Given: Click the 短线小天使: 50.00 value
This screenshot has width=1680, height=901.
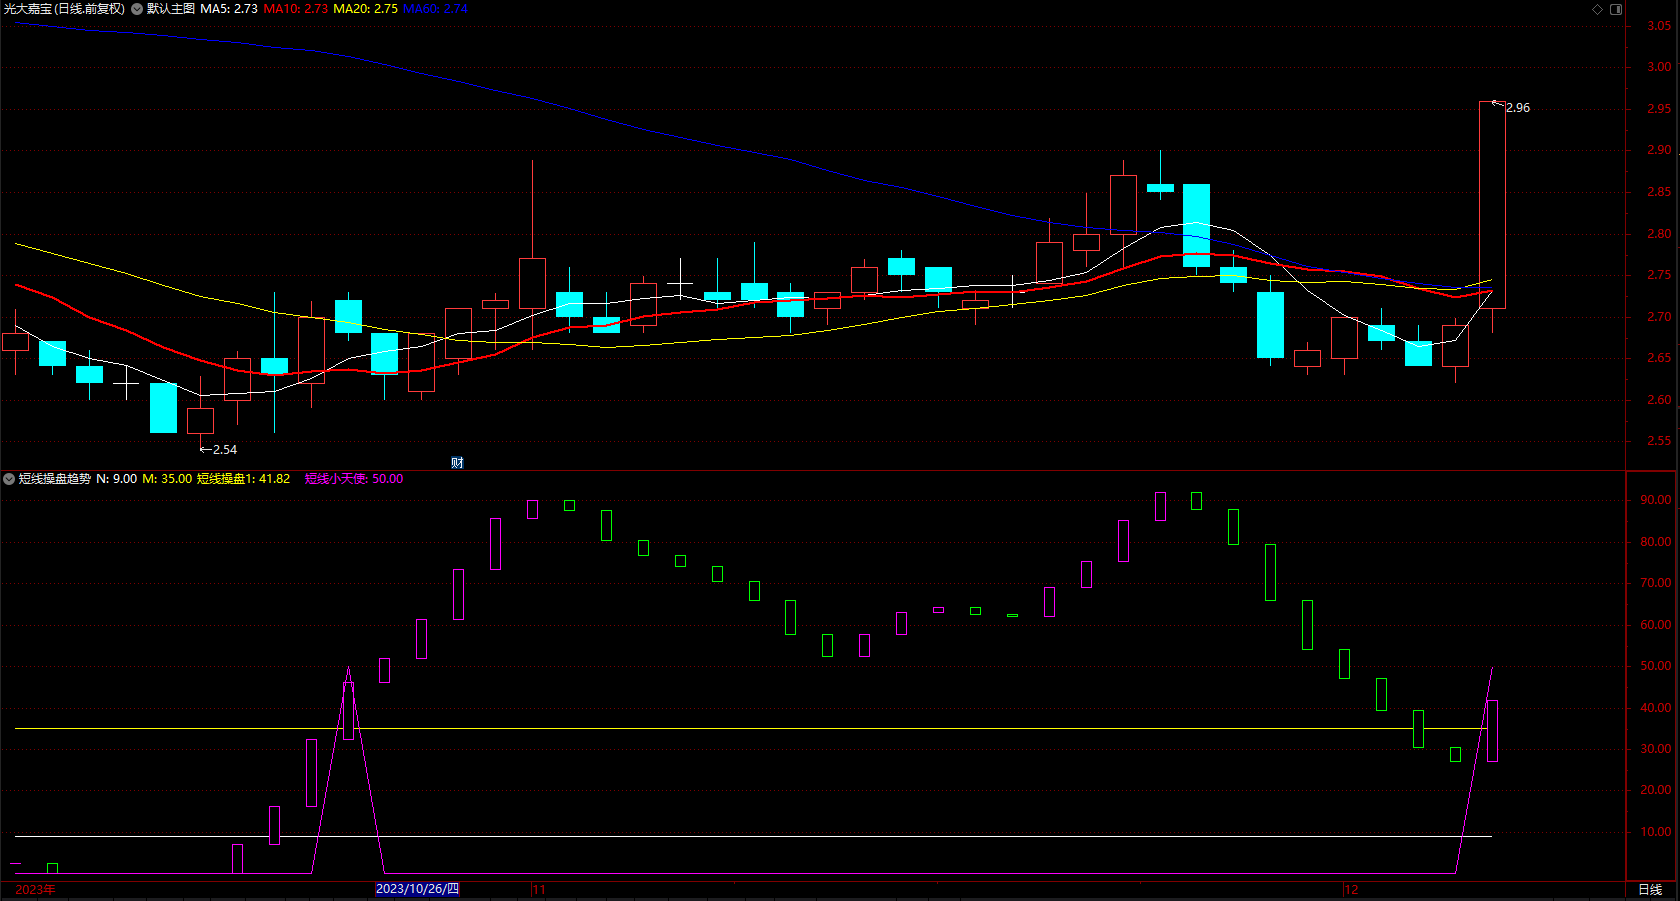Looking at the screenshot, I should point(354,479).
